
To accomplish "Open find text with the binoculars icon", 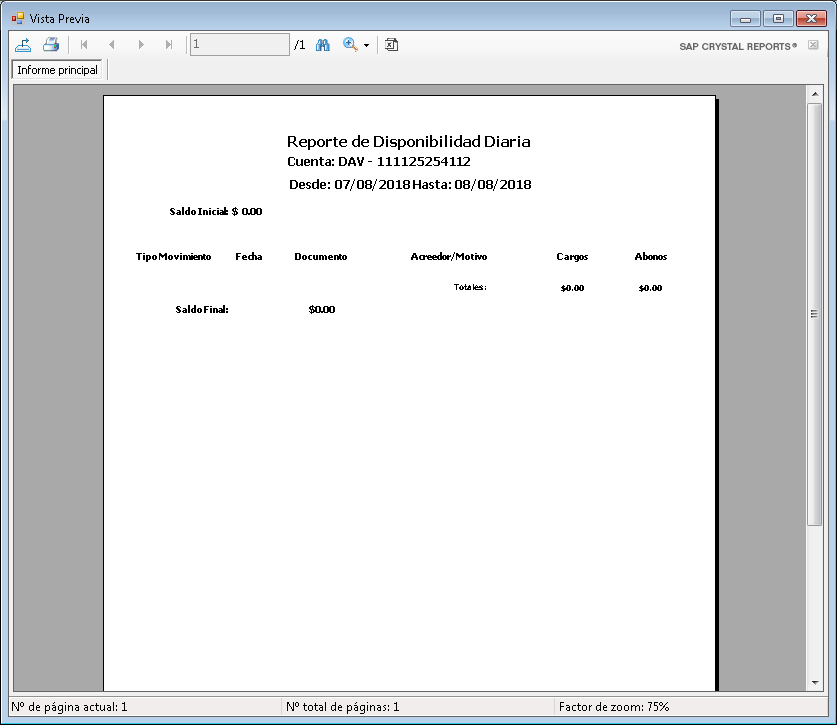I will tap(322, 44).
